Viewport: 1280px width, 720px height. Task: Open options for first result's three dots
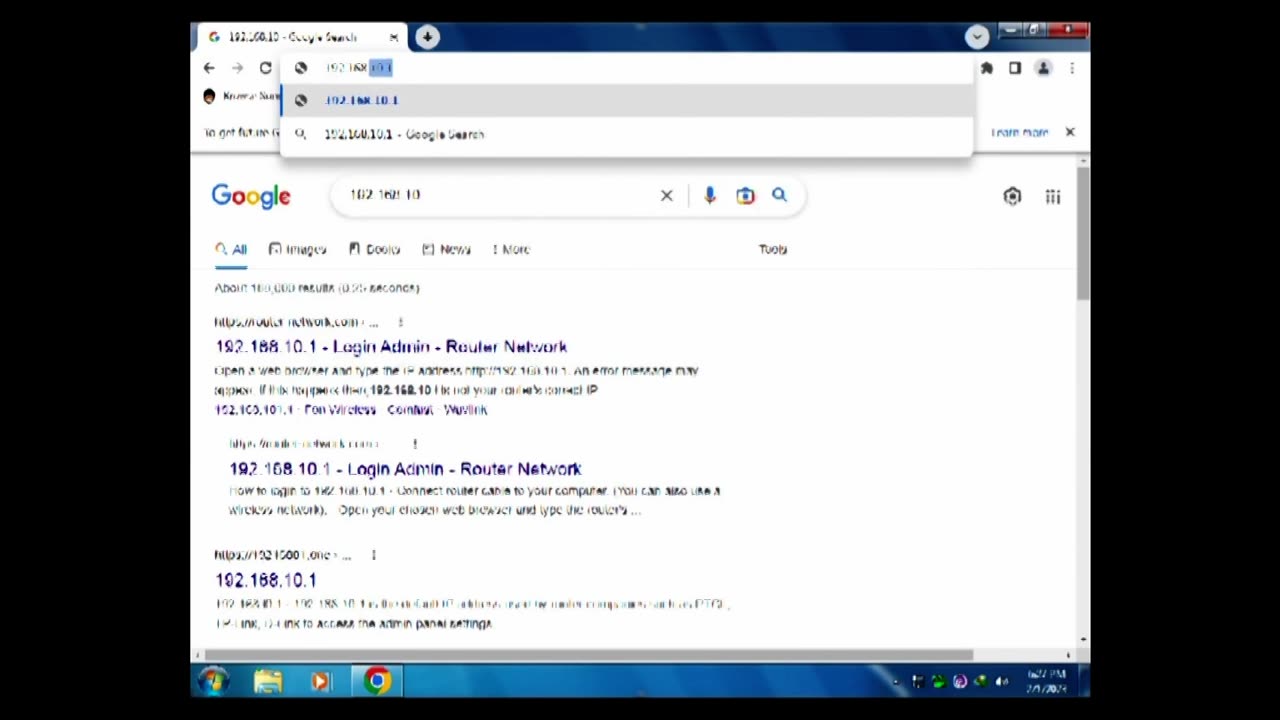pyautogui.click(x=400, y=322)
